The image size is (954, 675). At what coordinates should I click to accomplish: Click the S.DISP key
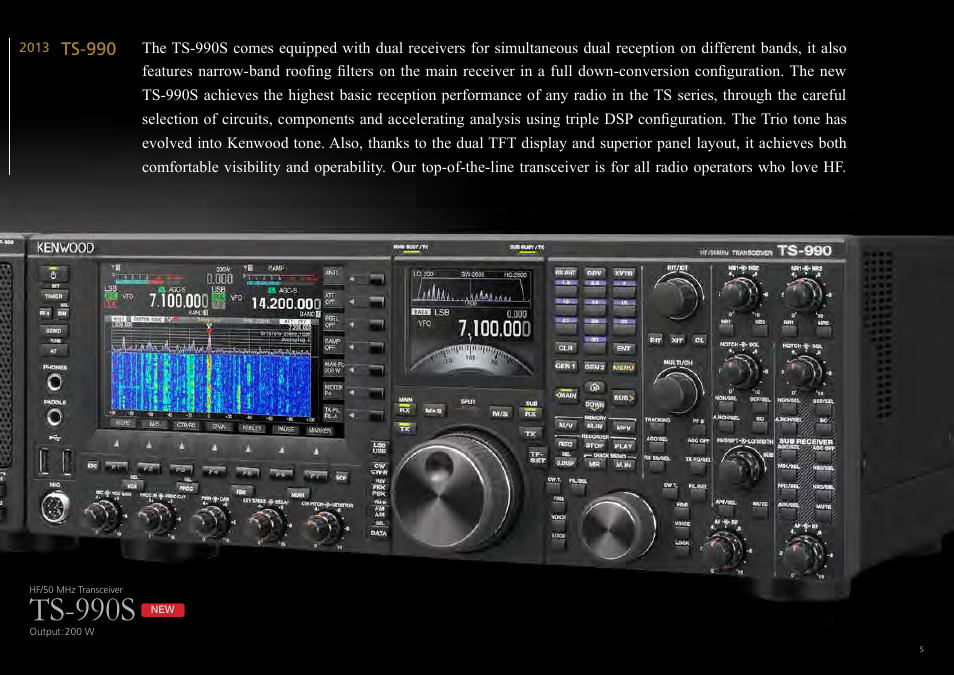tap(565, 463)
